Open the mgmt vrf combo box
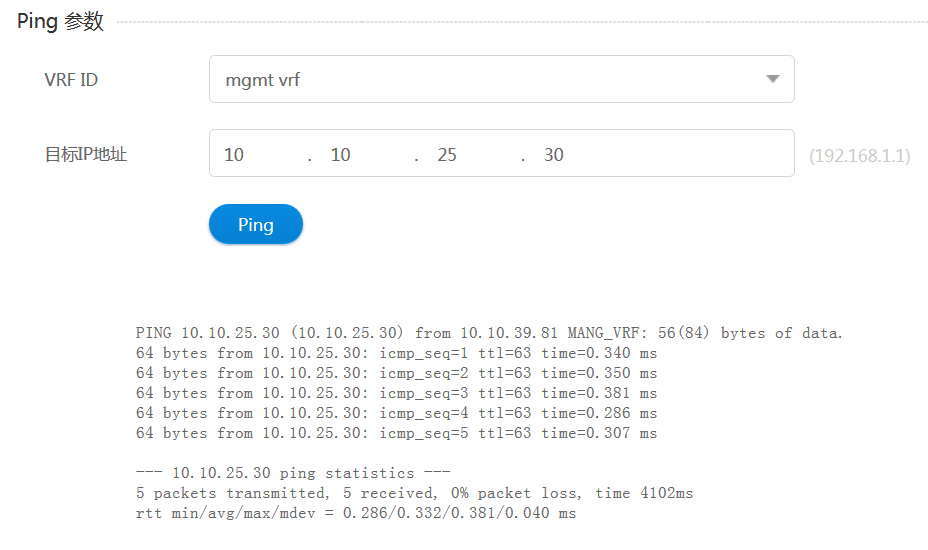The height and width of the screenshot is (550, 928). pos(501,79)
